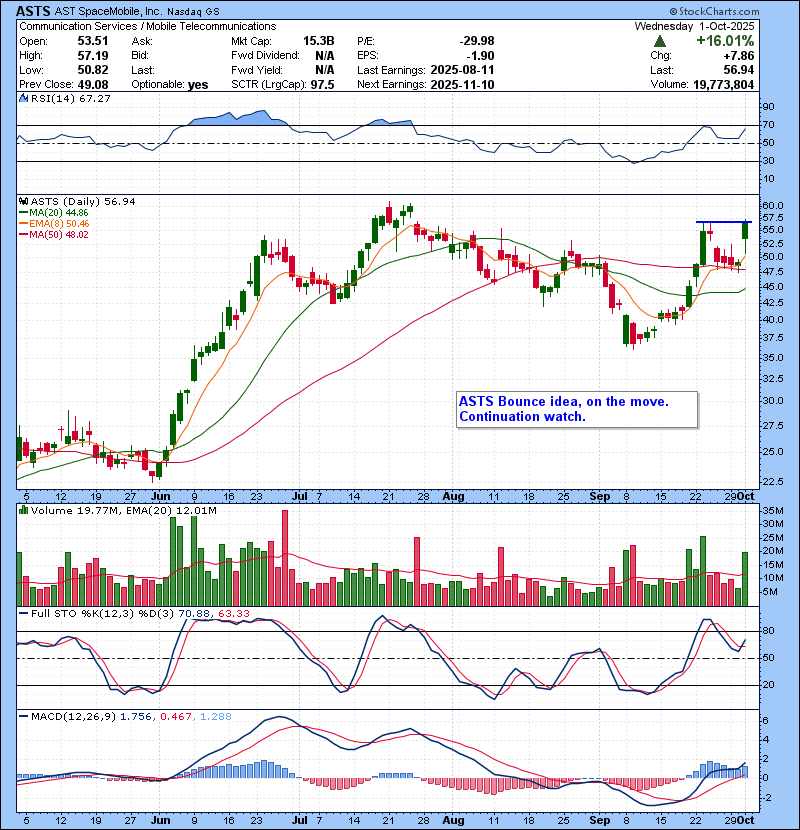Click the Last price 56.94 in the header
The width and height of the screenshot is (800, 830).
(739, 70)
